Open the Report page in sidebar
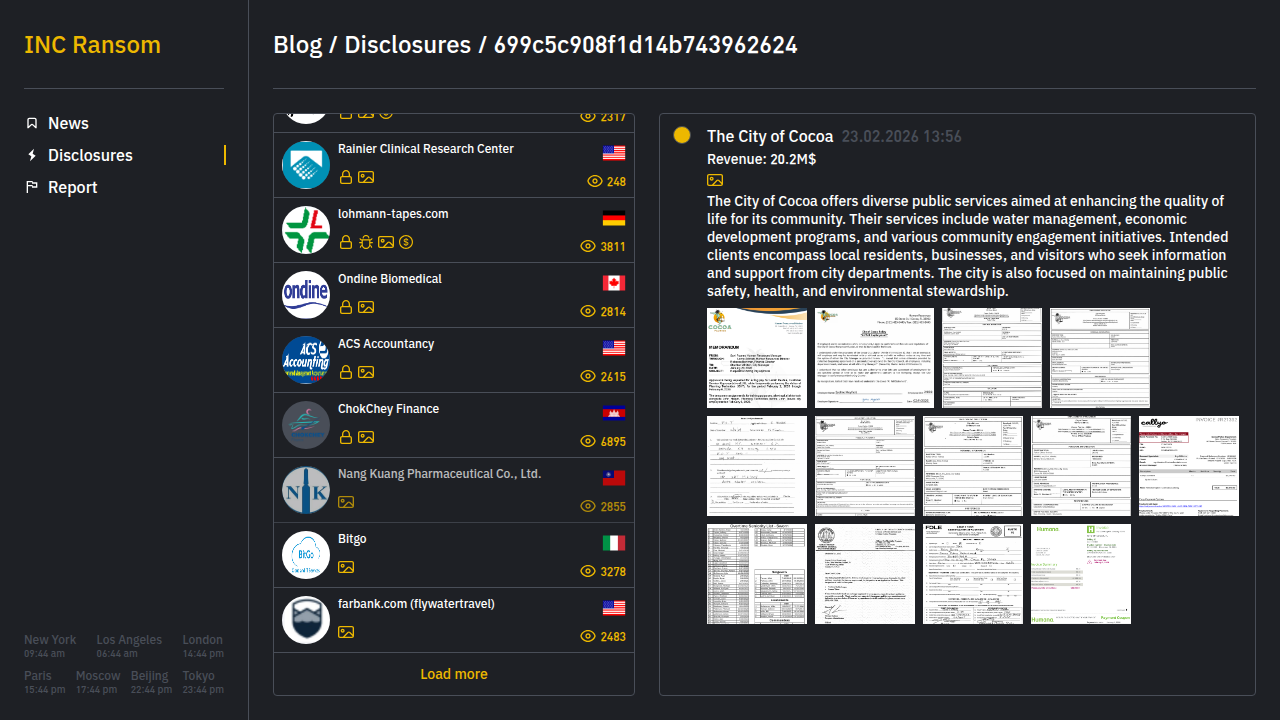Viewport: 1280px width, 720px height. 72,187
